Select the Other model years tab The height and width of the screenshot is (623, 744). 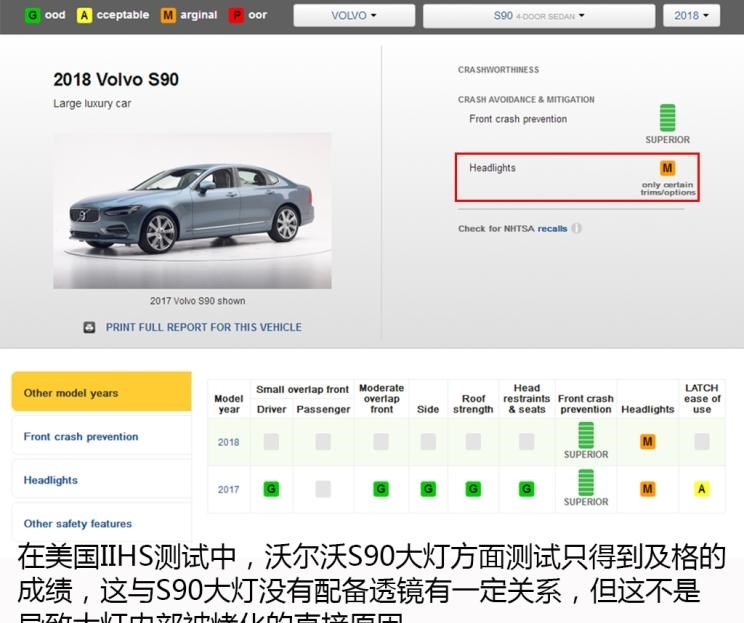click(x=102, y=391)
